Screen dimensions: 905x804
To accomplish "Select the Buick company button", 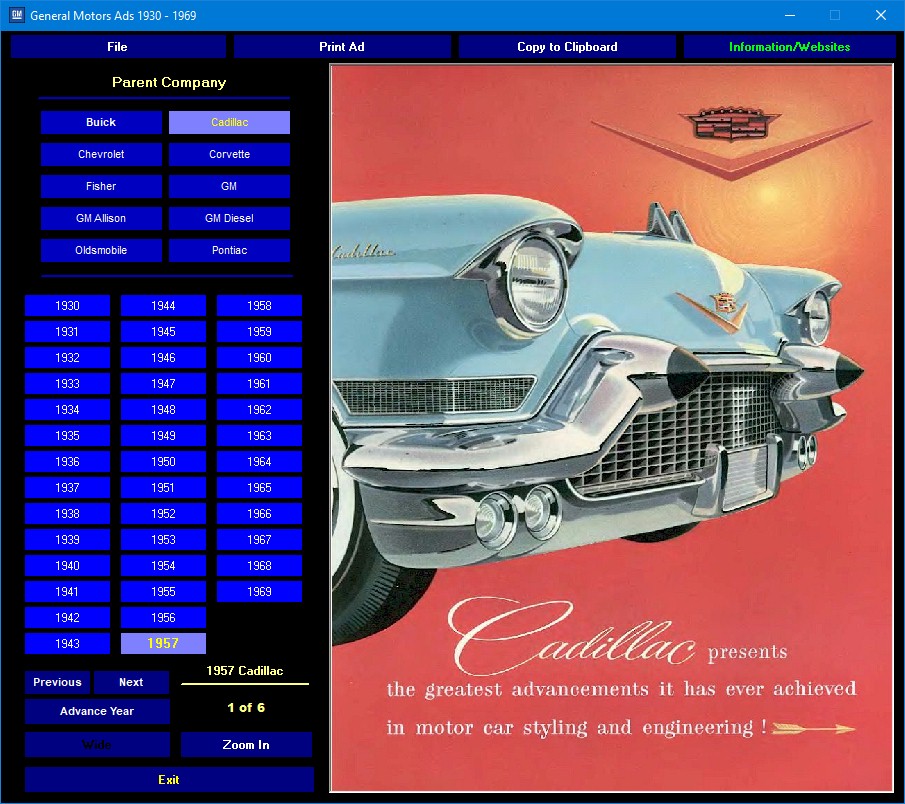I will 101,122.
